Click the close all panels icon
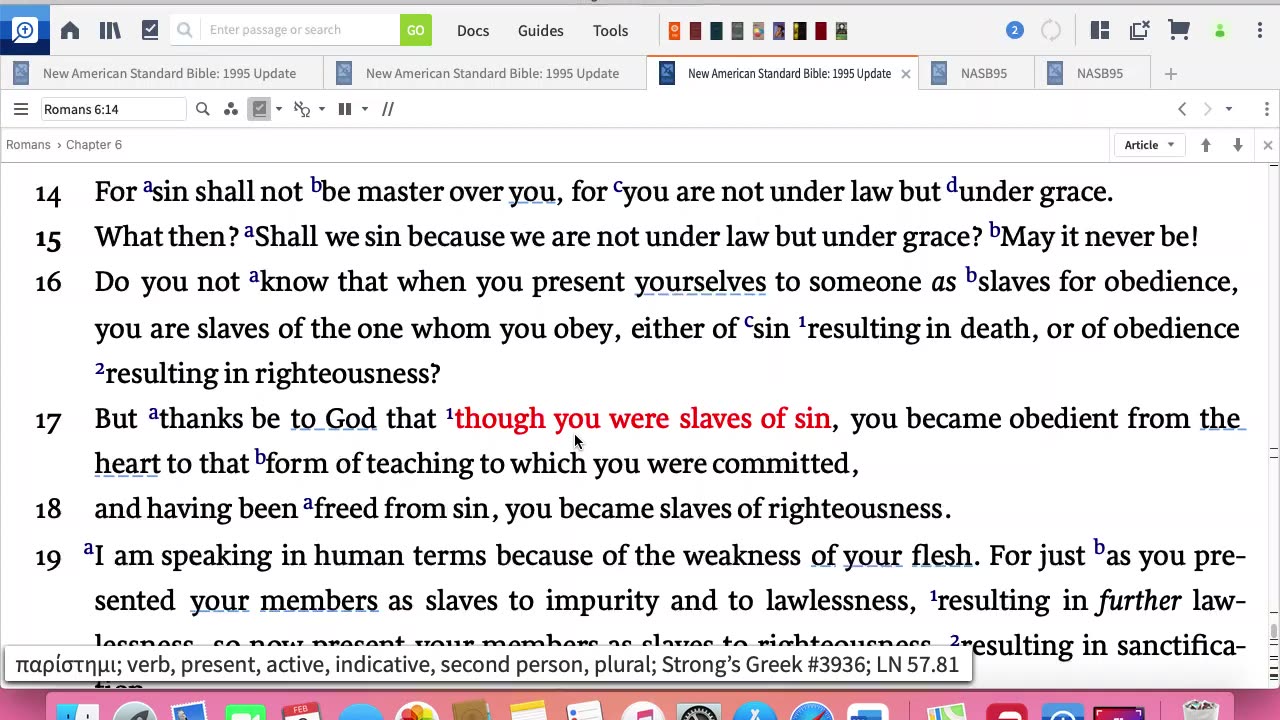Viewport: 1280px width, 720px height. (1139, 30)
